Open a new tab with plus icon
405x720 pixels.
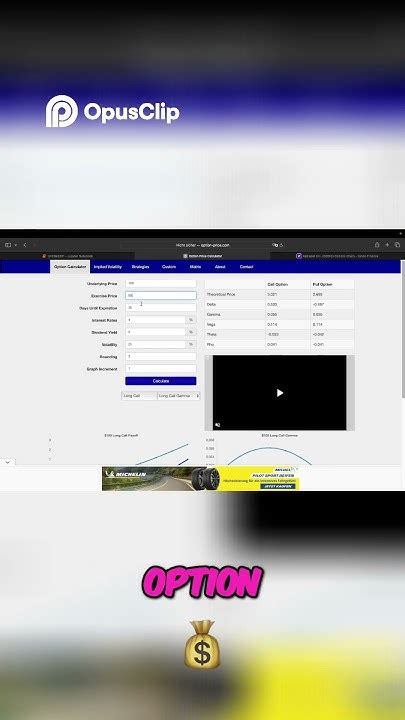tap(387, 245)
